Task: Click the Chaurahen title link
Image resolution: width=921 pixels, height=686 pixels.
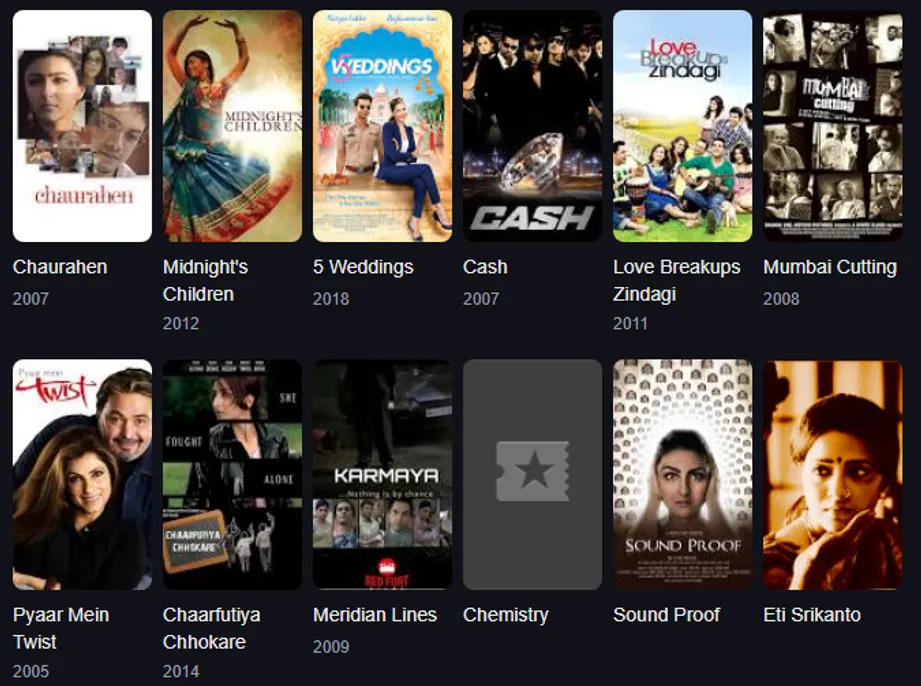Action: pos(60,267)
